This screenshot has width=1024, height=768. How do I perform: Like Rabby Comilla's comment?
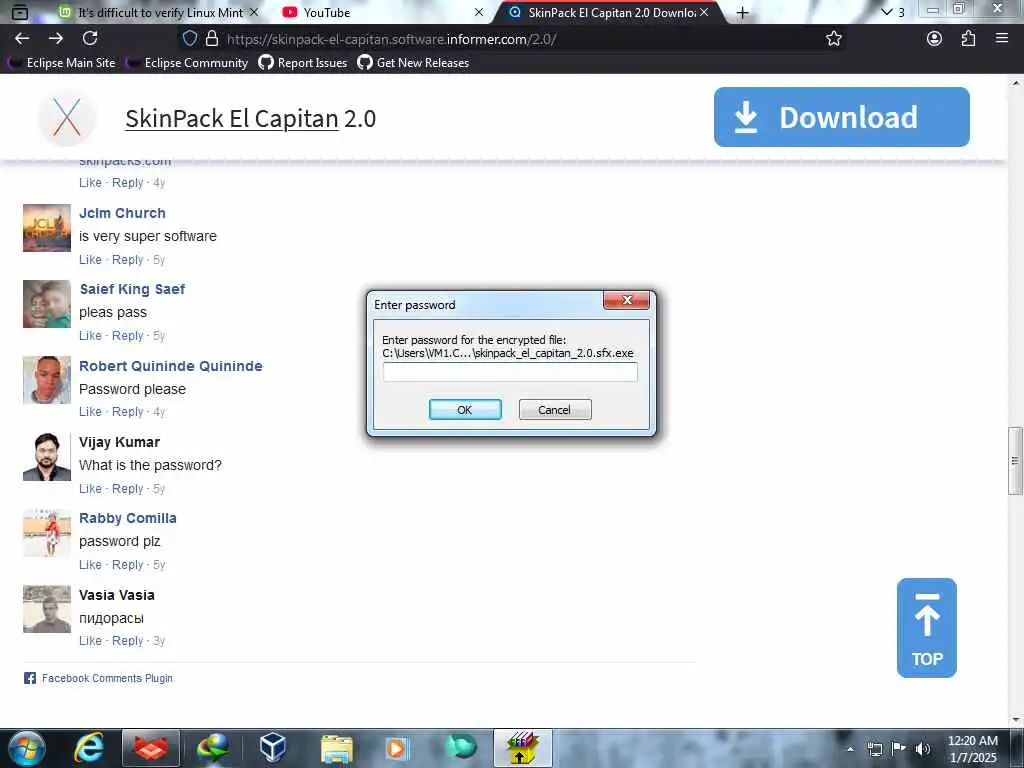pos(90,564)
